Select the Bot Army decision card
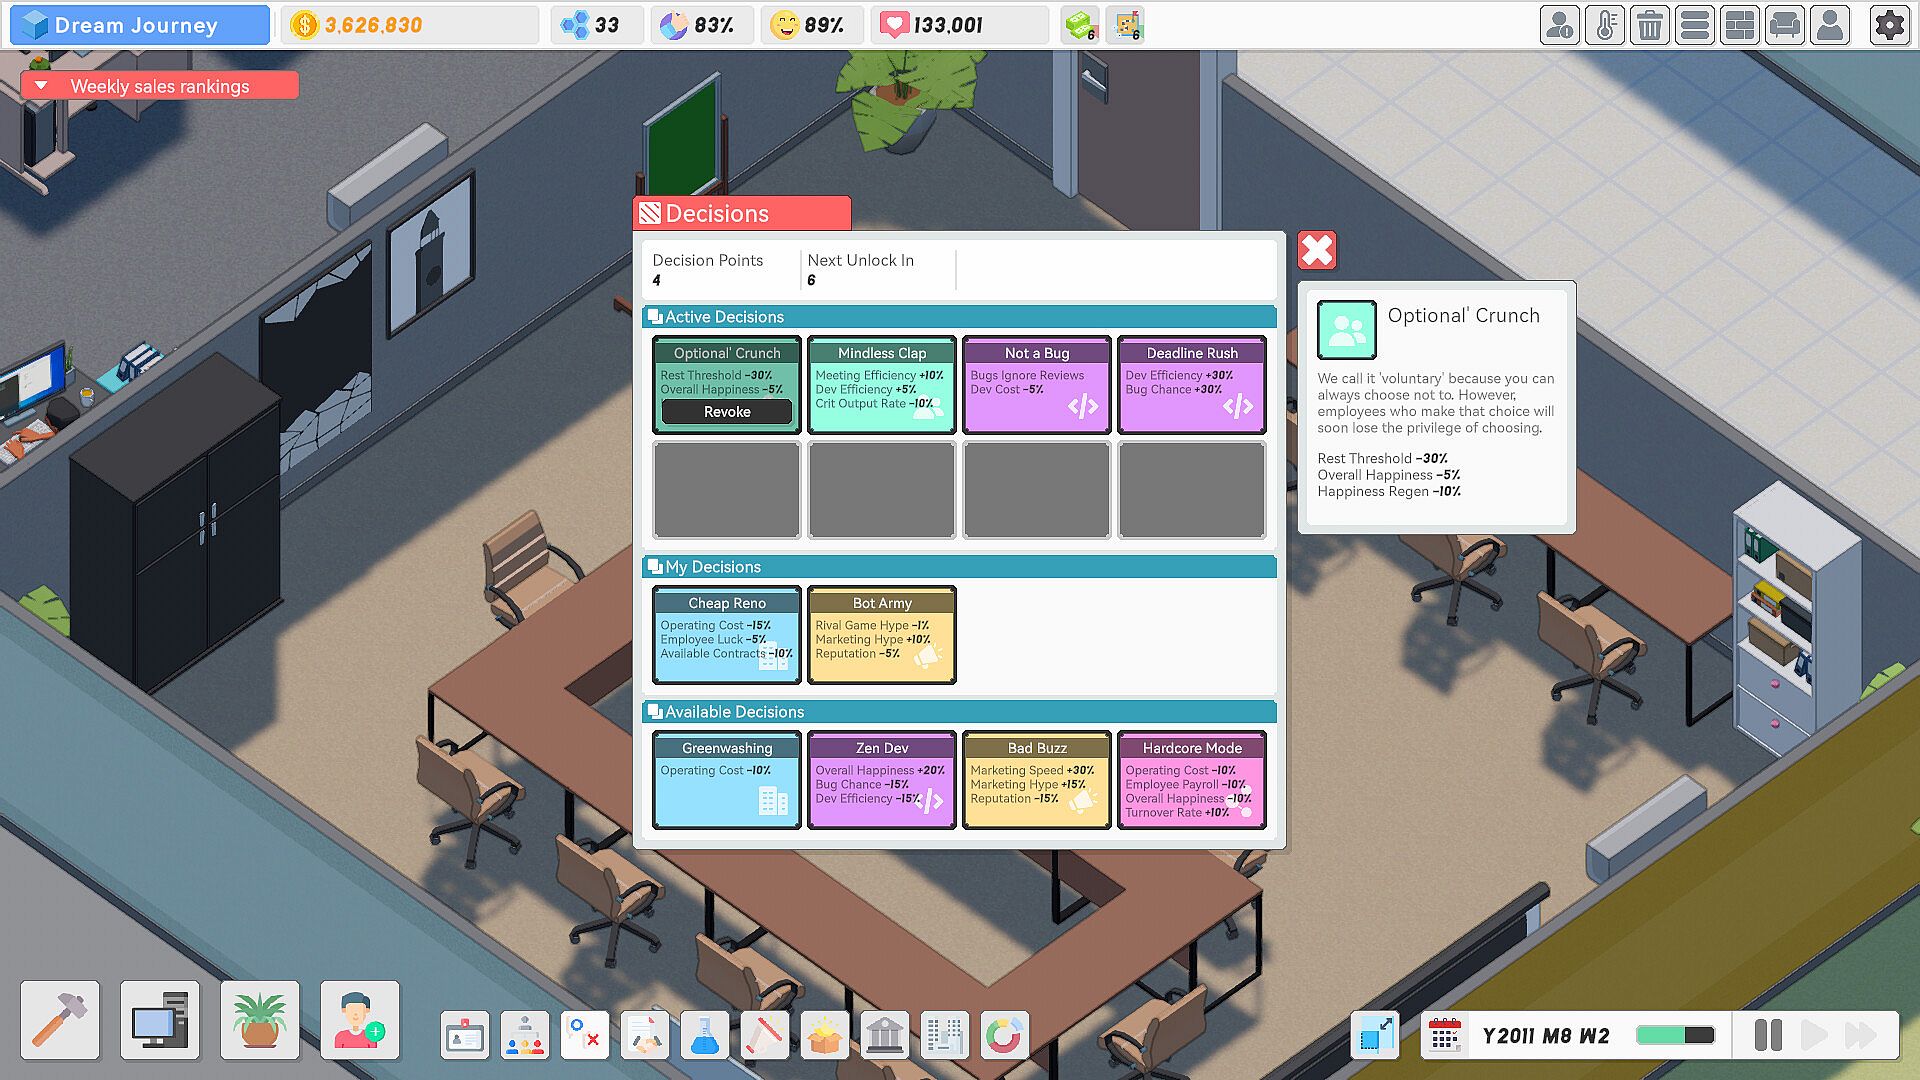Screen dimensions: 1920x1080 coord(882,635)
